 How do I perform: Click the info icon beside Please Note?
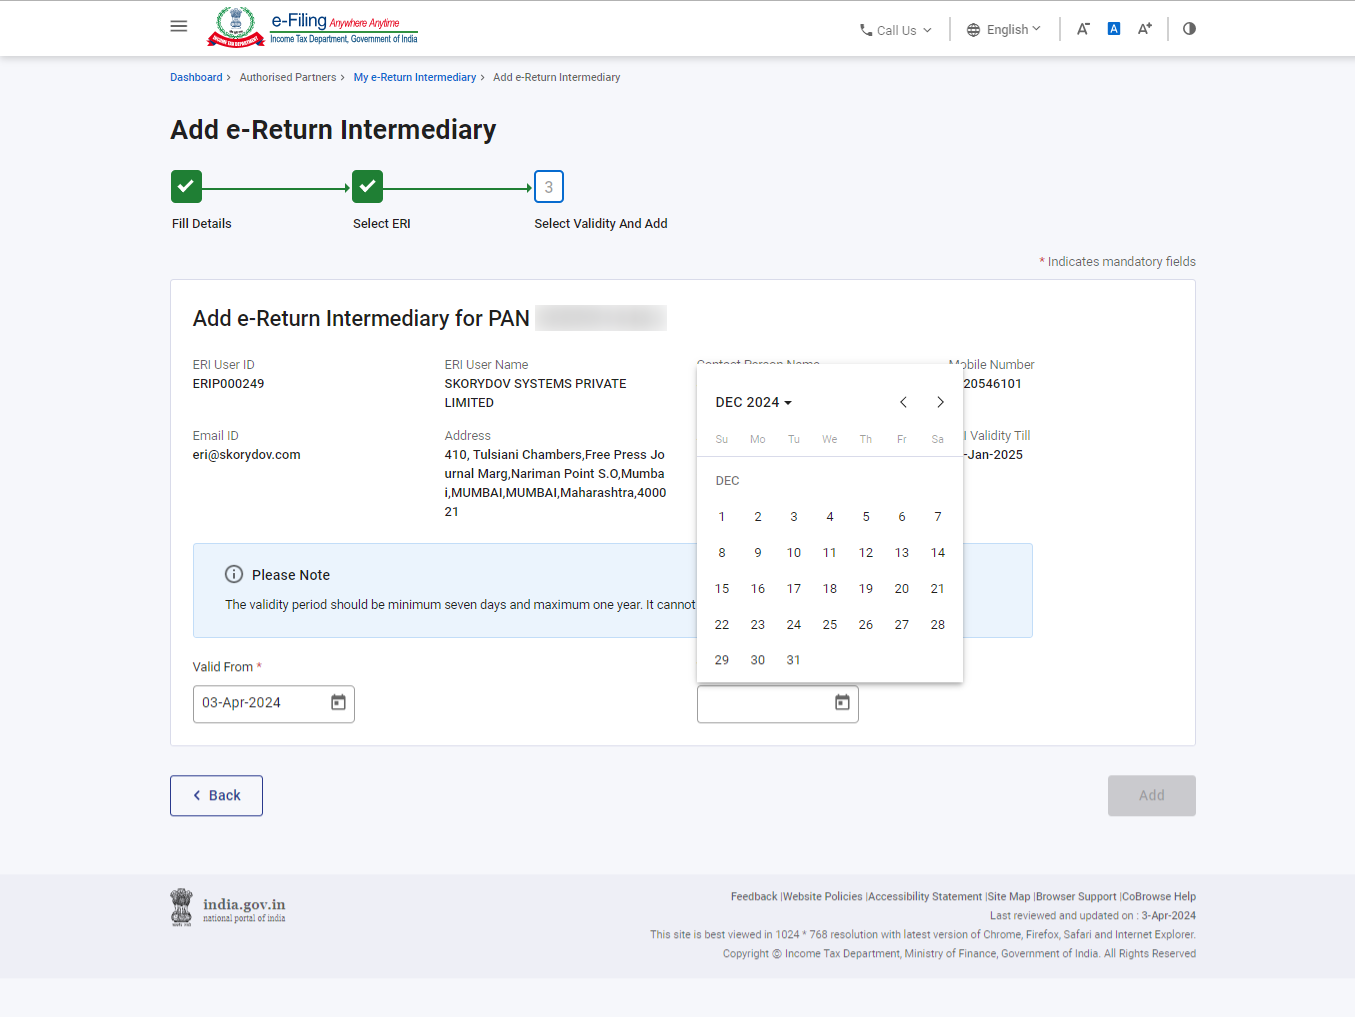[233, 574]
